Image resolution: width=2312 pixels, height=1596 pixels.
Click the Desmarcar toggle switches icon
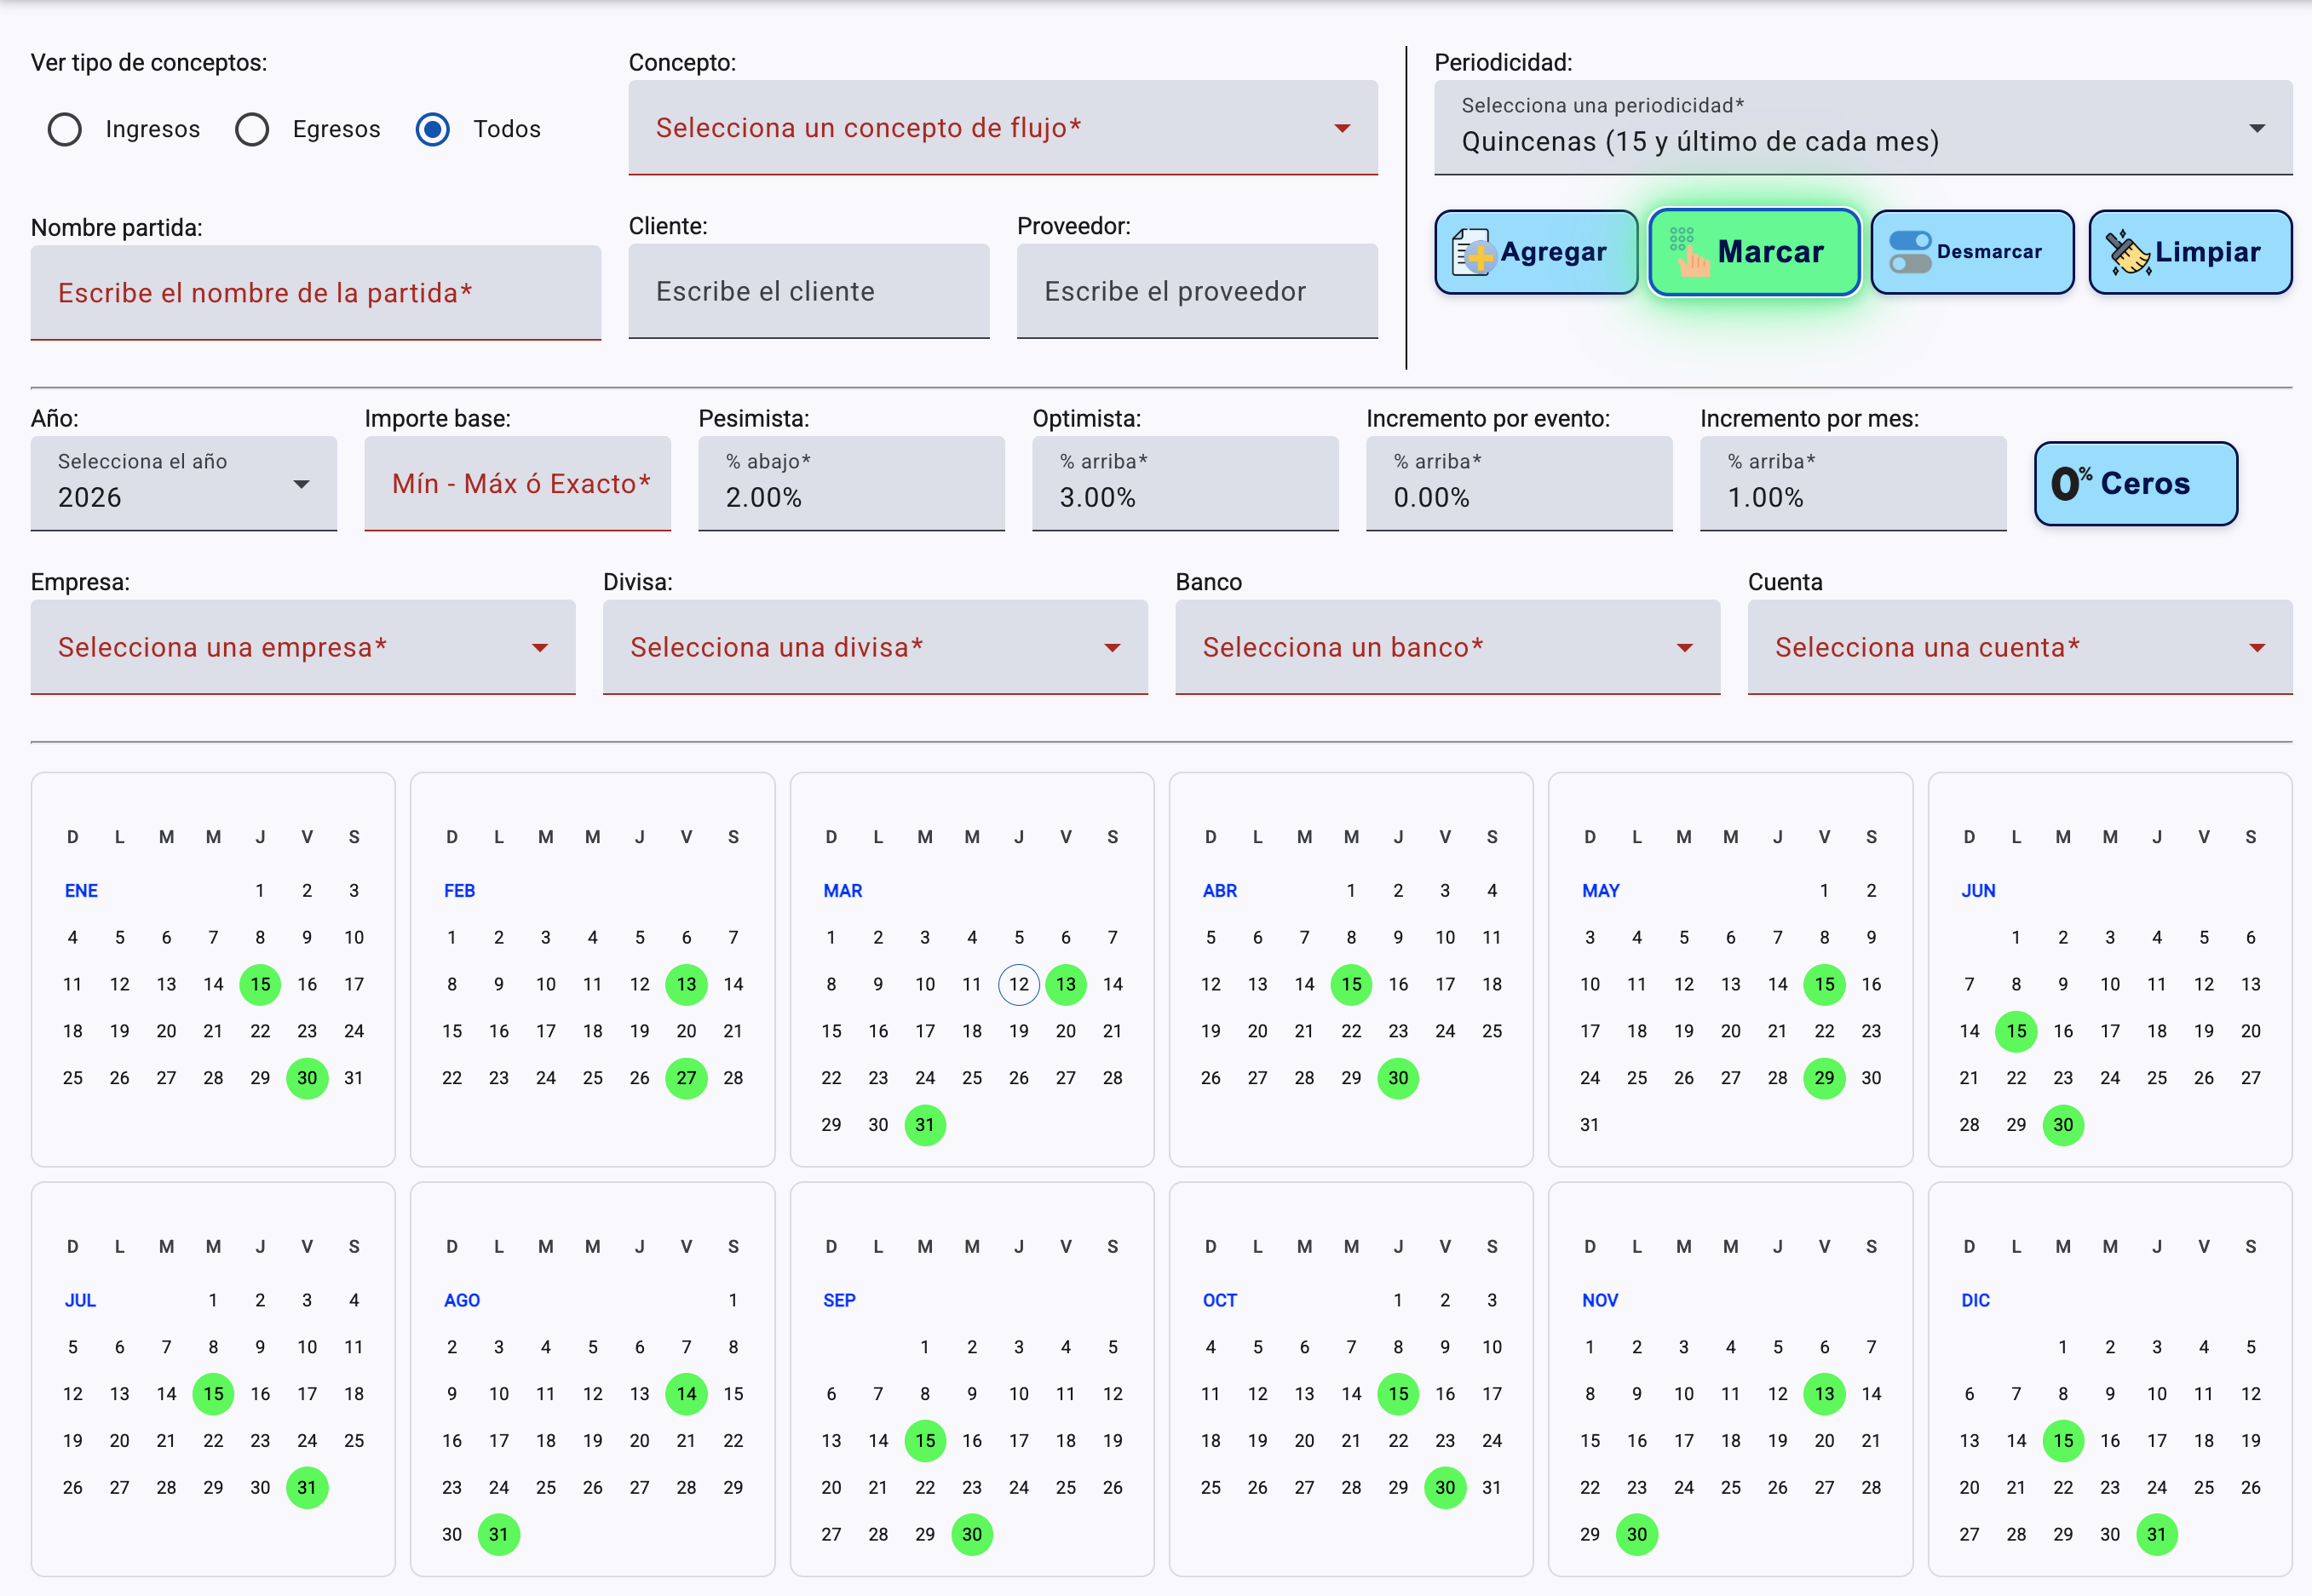point(1909,252)
